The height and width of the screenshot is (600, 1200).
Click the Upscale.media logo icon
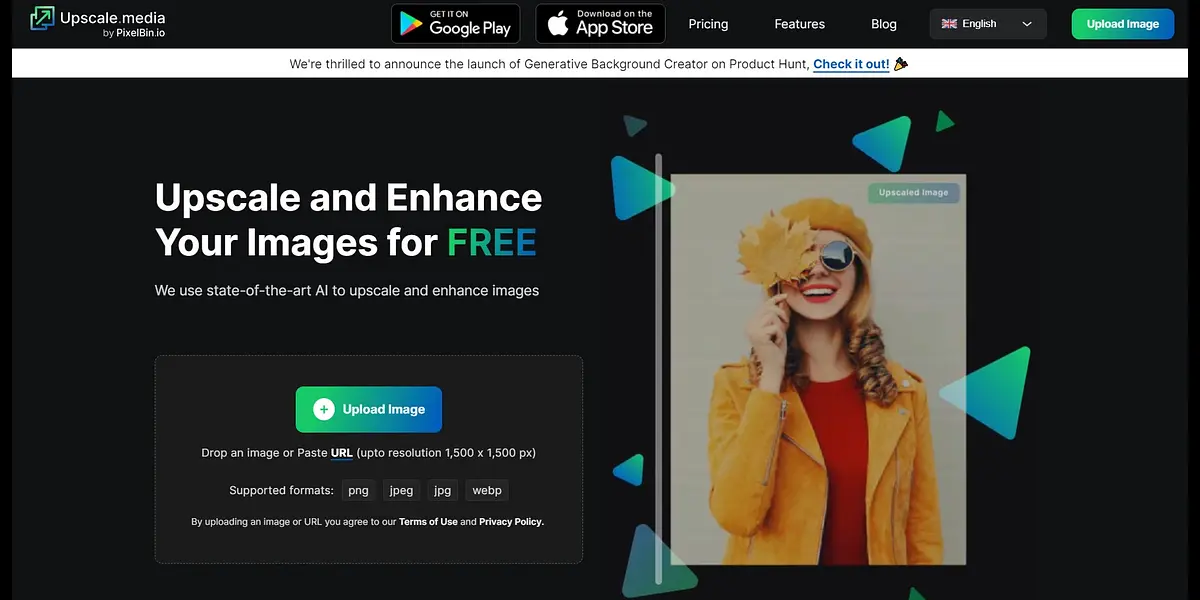[x=42, y=19]
